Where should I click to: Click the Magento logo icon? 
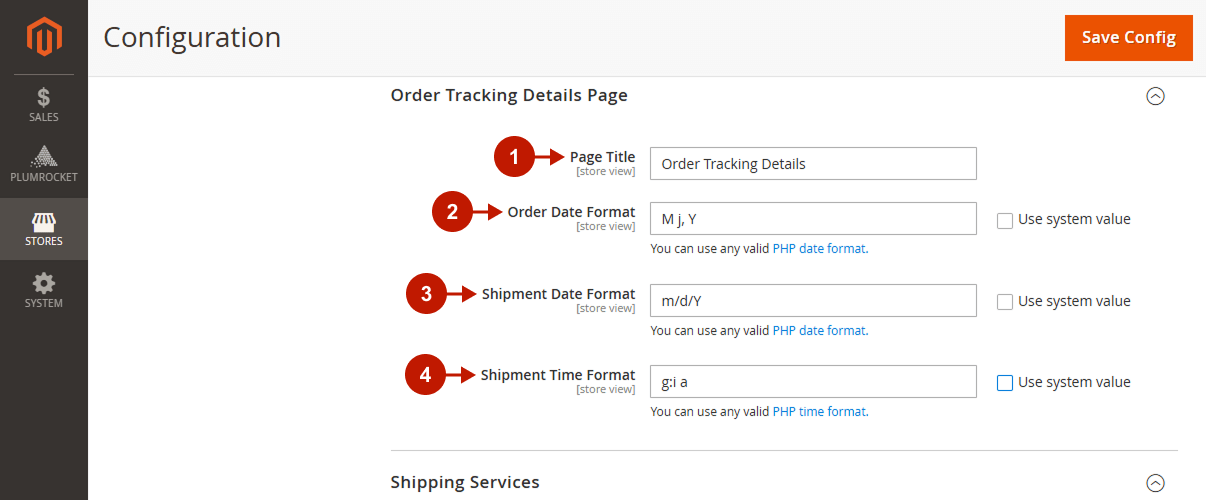[x=44, y=38]
